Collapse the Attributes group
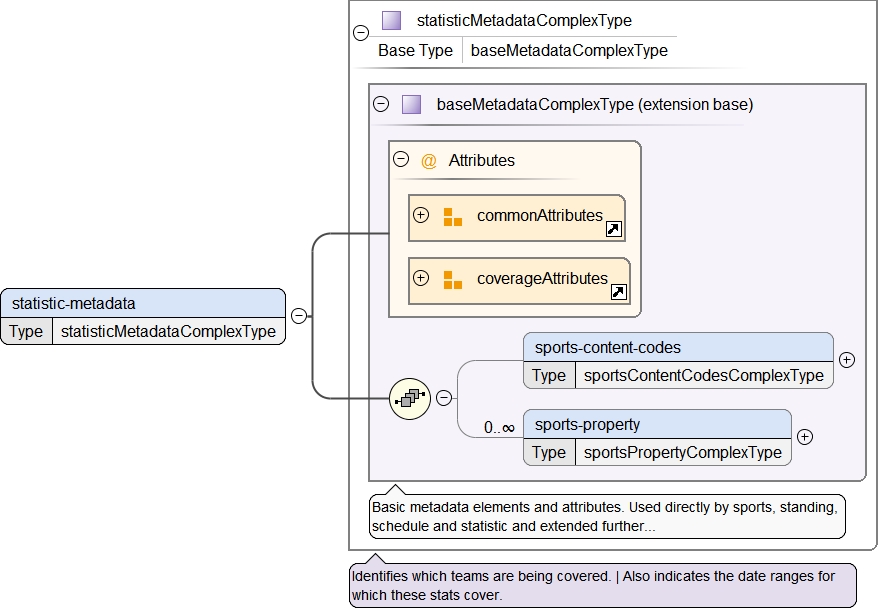This screenshot has height=611, width=879. [401, 159]
